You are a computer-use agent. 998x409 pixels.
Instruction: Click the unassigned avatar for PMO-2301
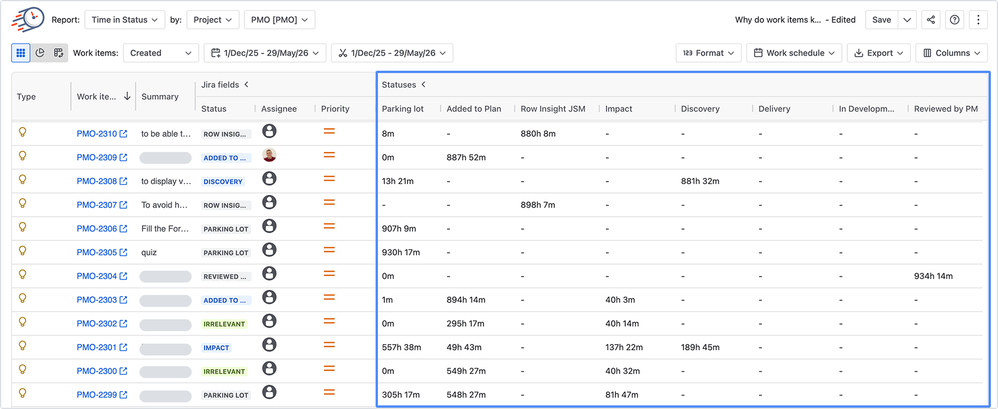[x=269, y=345]
